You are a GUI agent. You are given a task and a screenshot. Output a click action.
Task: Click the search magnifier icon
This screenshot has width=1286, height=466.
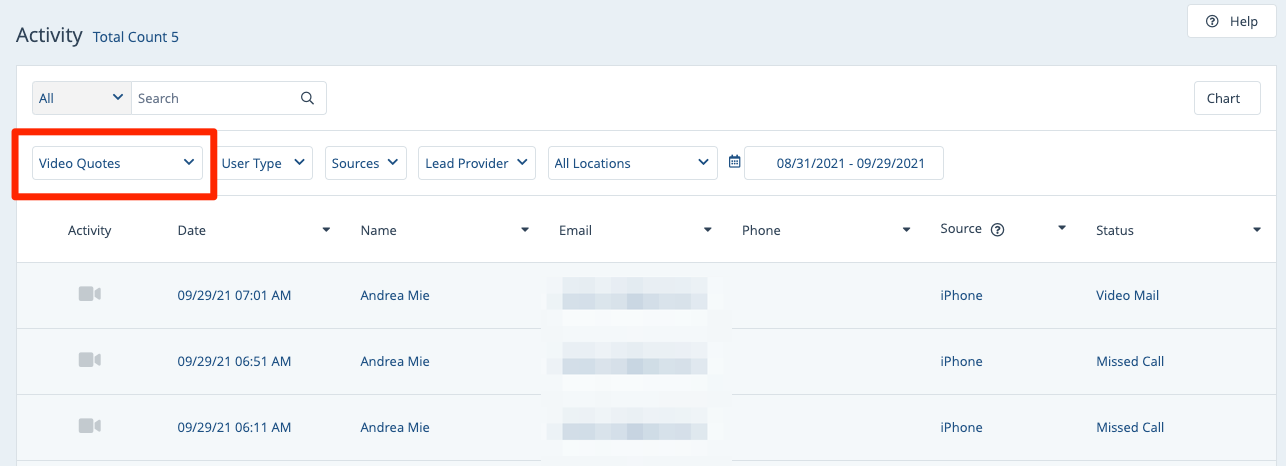click(x=307, y=98)
